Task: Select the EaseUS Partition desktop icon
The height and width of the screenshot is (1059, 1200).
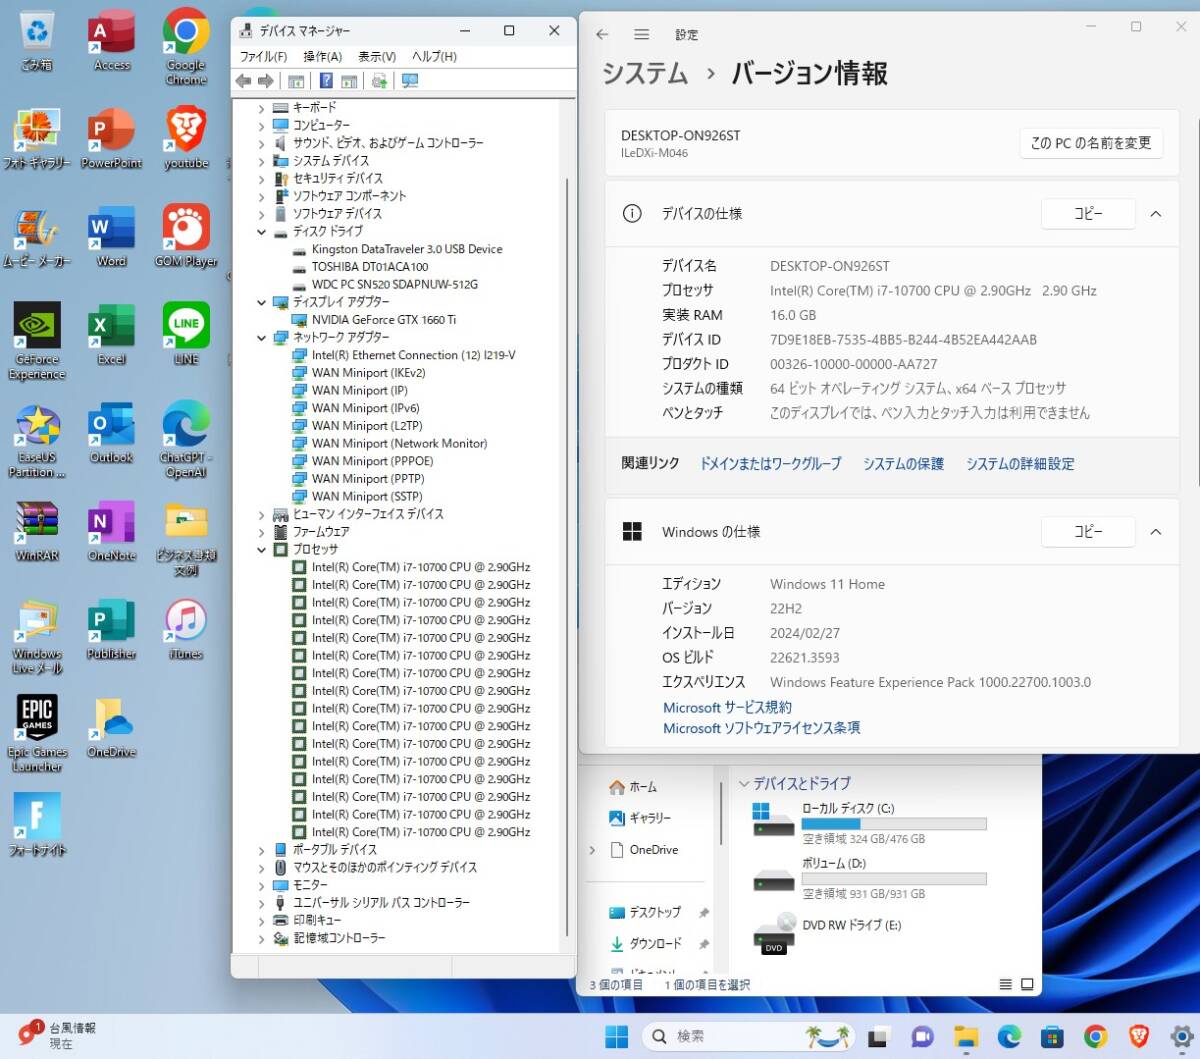Action: coord(37,441)
